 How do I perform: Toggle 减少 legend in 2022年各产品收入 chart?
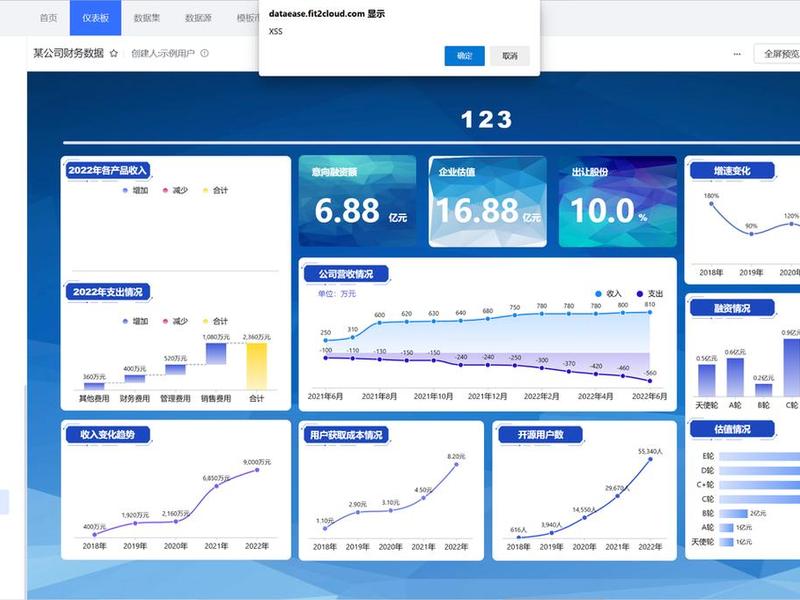[x=175, y=190]
